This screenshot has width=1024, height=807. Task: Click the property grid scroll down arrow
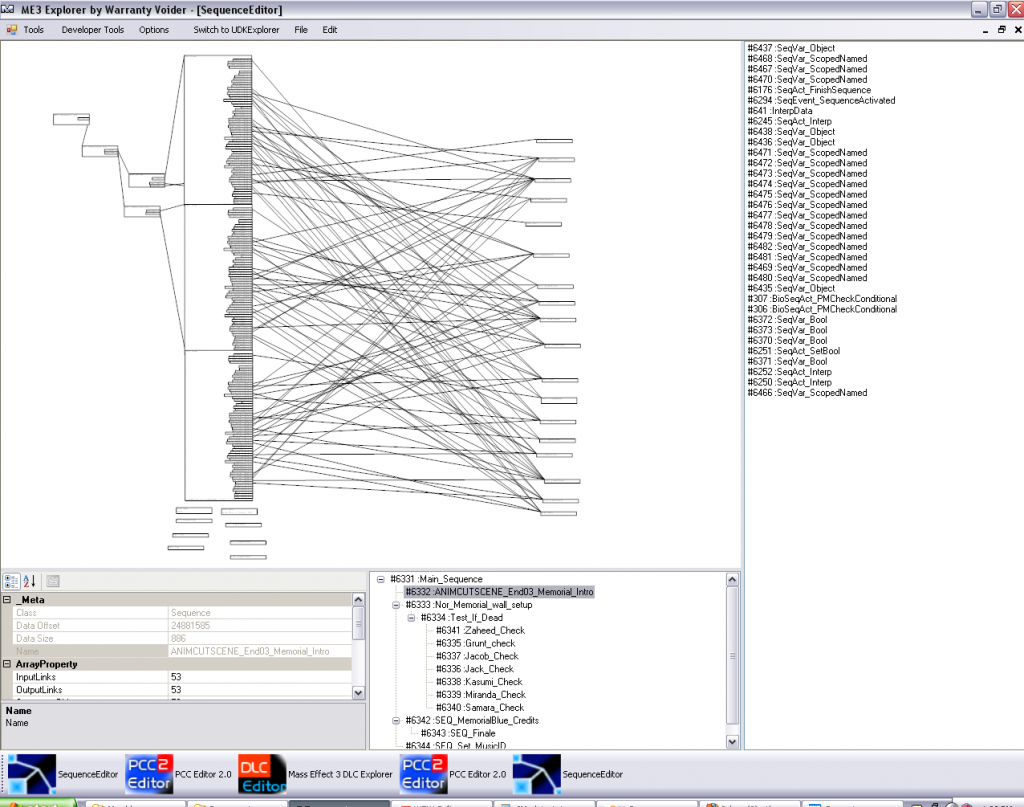click(358, 692)
